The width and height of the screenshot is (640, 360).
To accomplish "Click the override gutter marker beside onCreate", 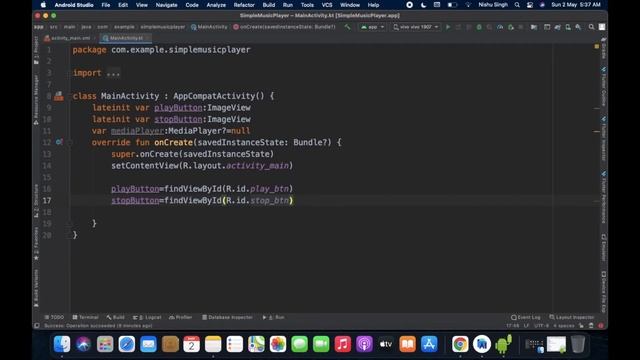I will point(59,142).
